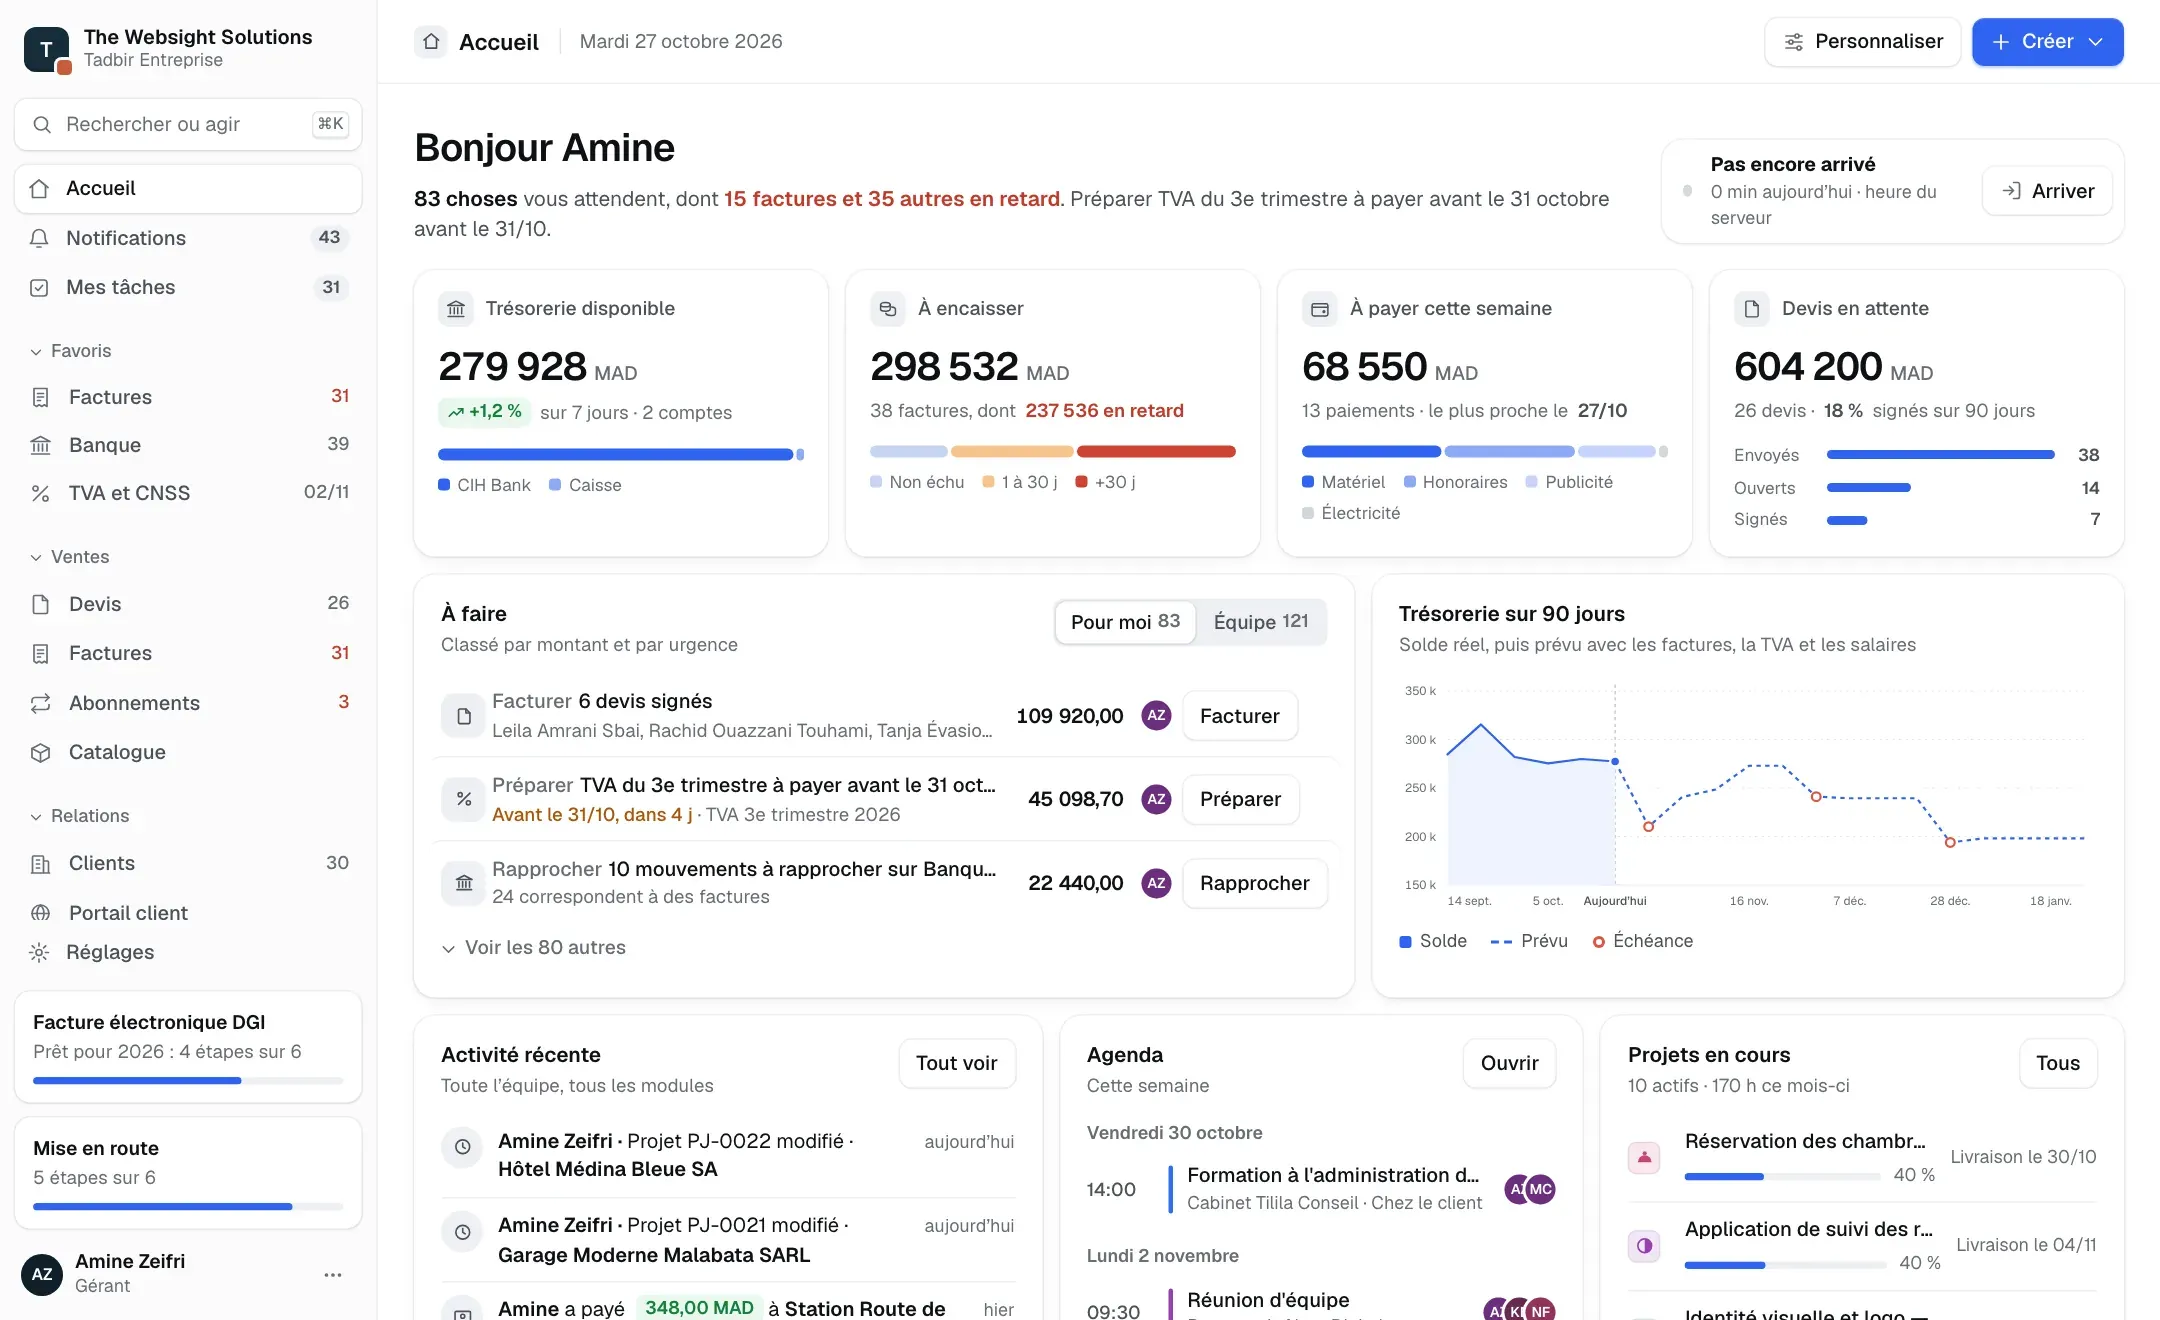Click the Réglages gear icon
This screenshot has width=2160, height=1320.
[39, 952]
